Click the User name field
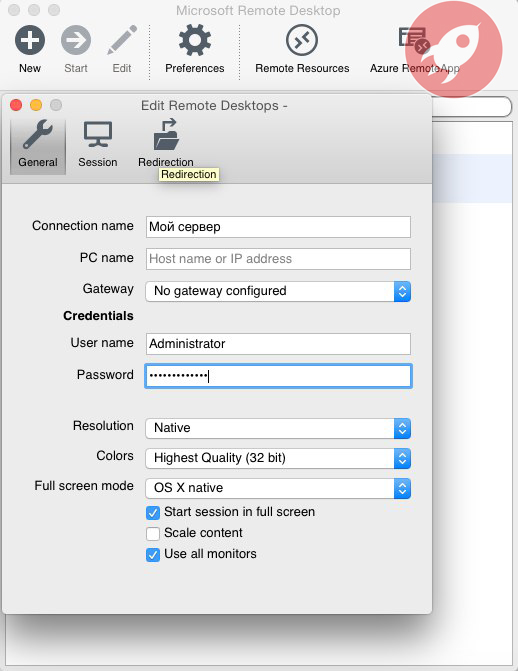 click(x=278, y=344)
